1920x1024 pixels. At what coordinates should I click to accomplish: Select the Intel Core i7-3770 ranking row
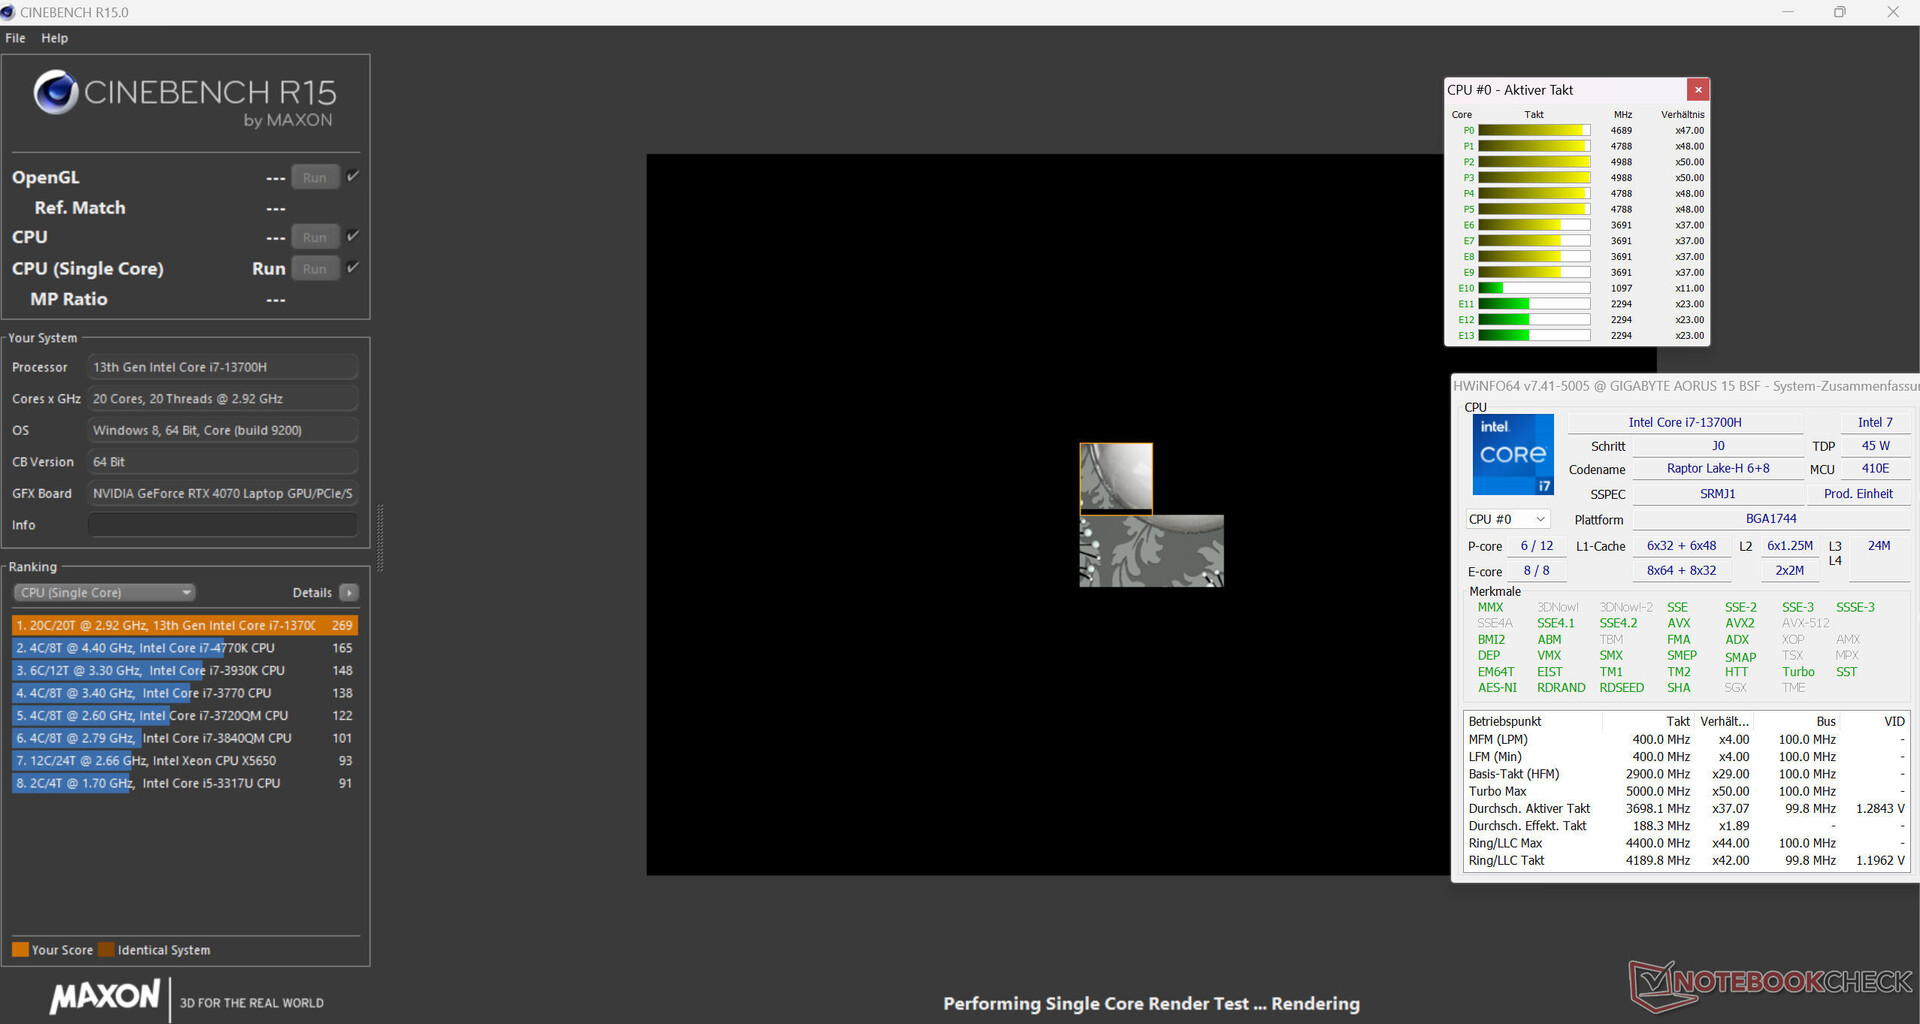point(185,693)
